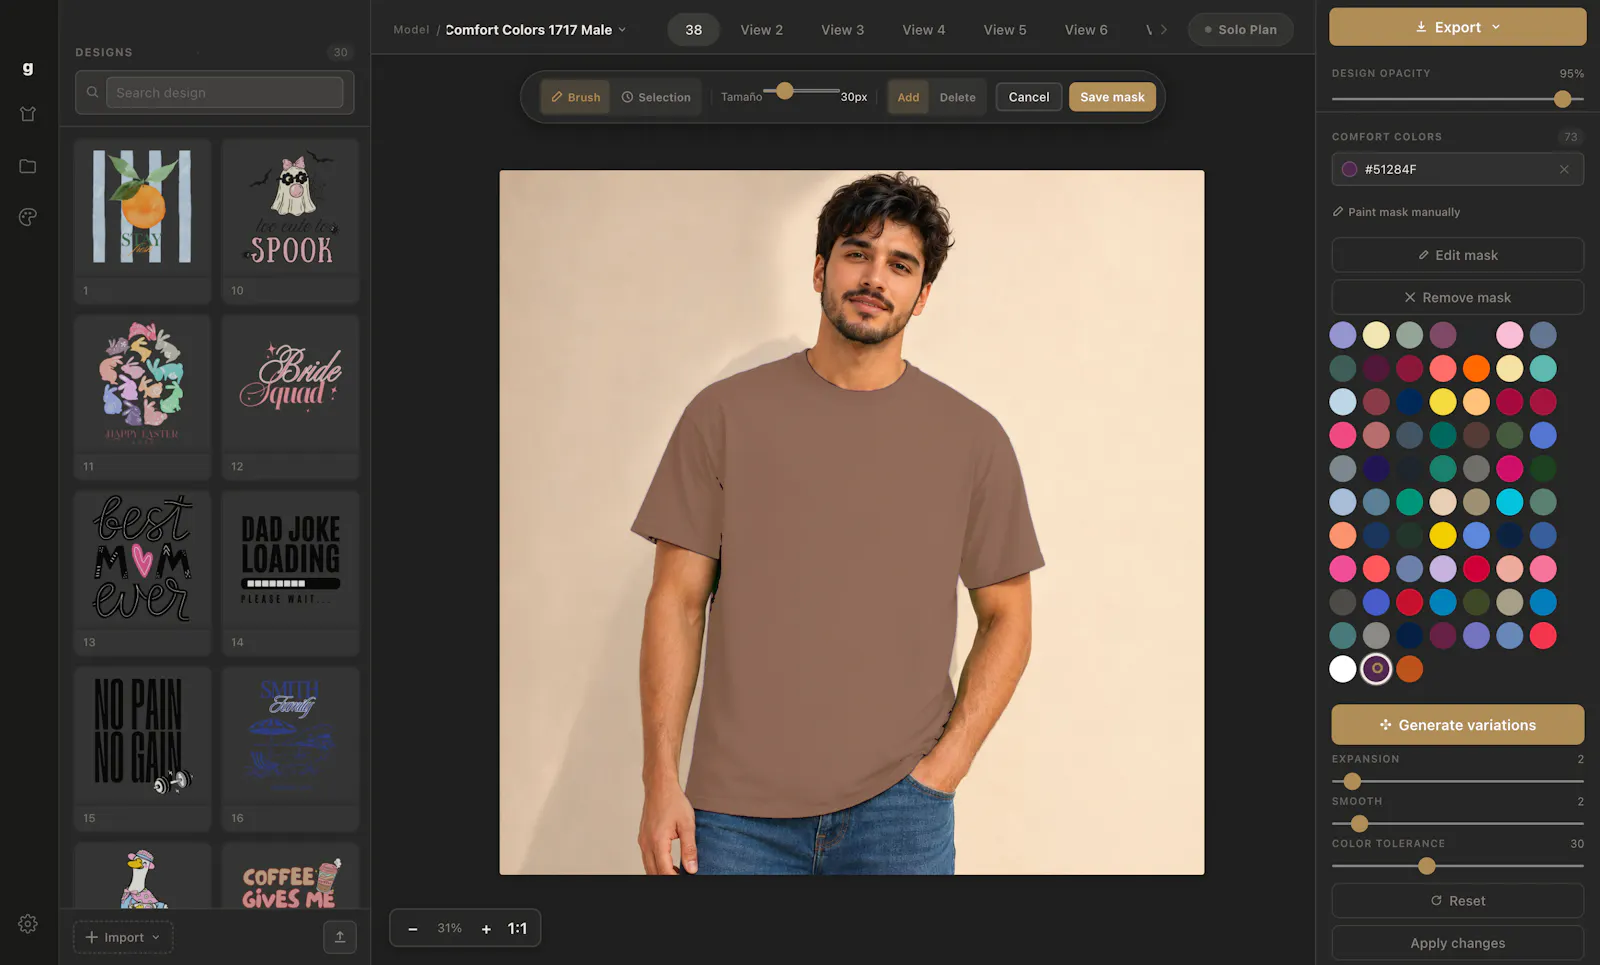Click the brush Tamaño size slider
This screenshot has height=965, width=1600.
tap(801, 91)
